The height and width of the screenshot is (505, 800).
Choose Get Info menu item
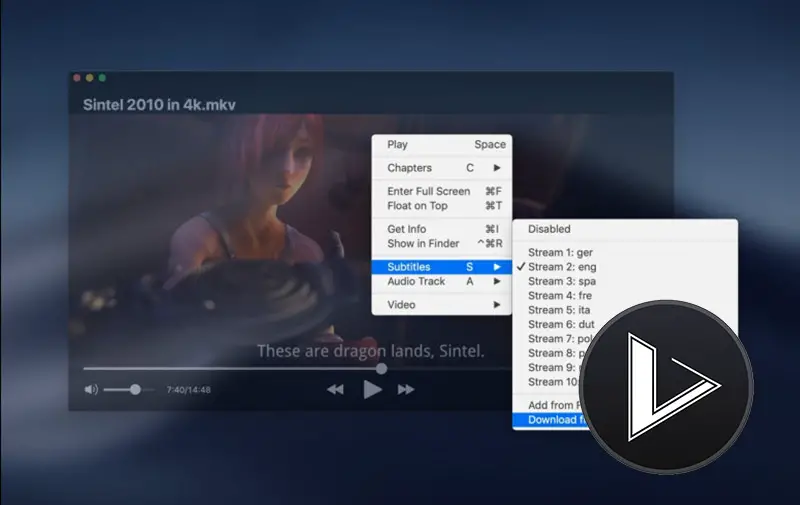coord(442,229)
